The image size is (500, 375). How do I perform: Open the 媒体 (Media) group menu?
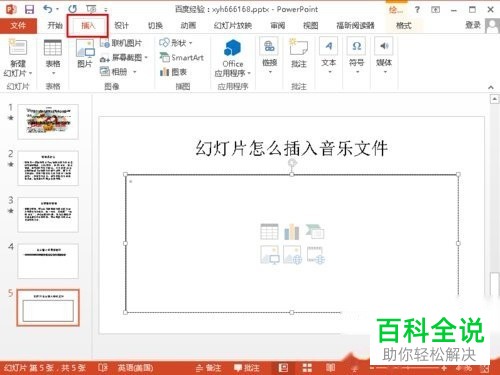[384, 56]
